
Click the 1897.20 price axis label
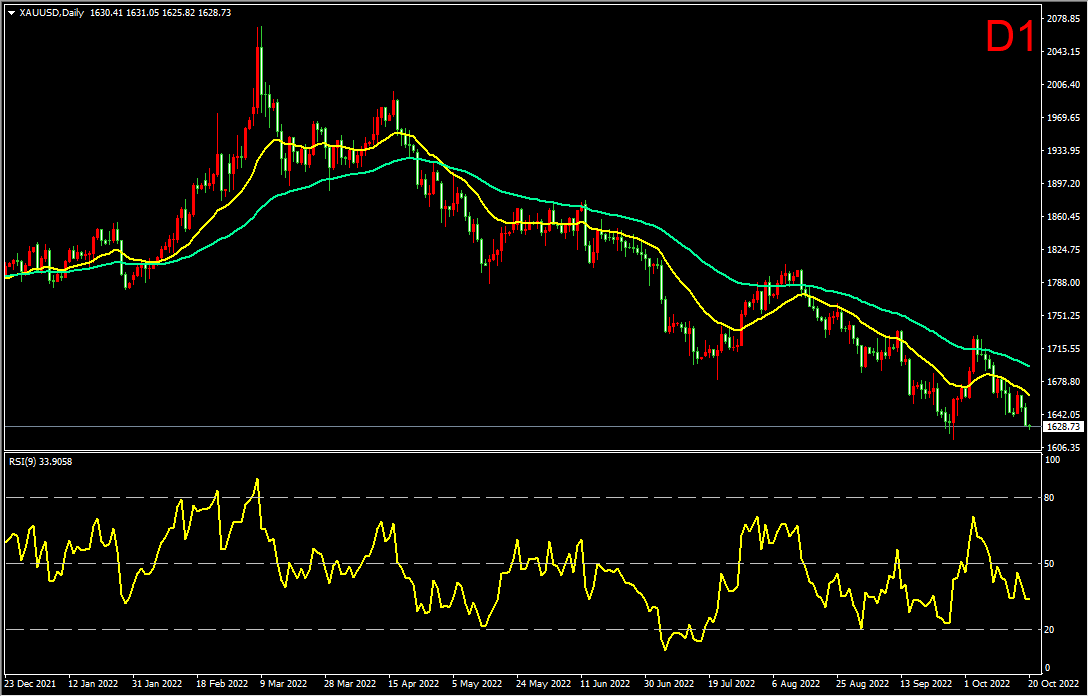pyautogui.click(x=1063, y=184)
